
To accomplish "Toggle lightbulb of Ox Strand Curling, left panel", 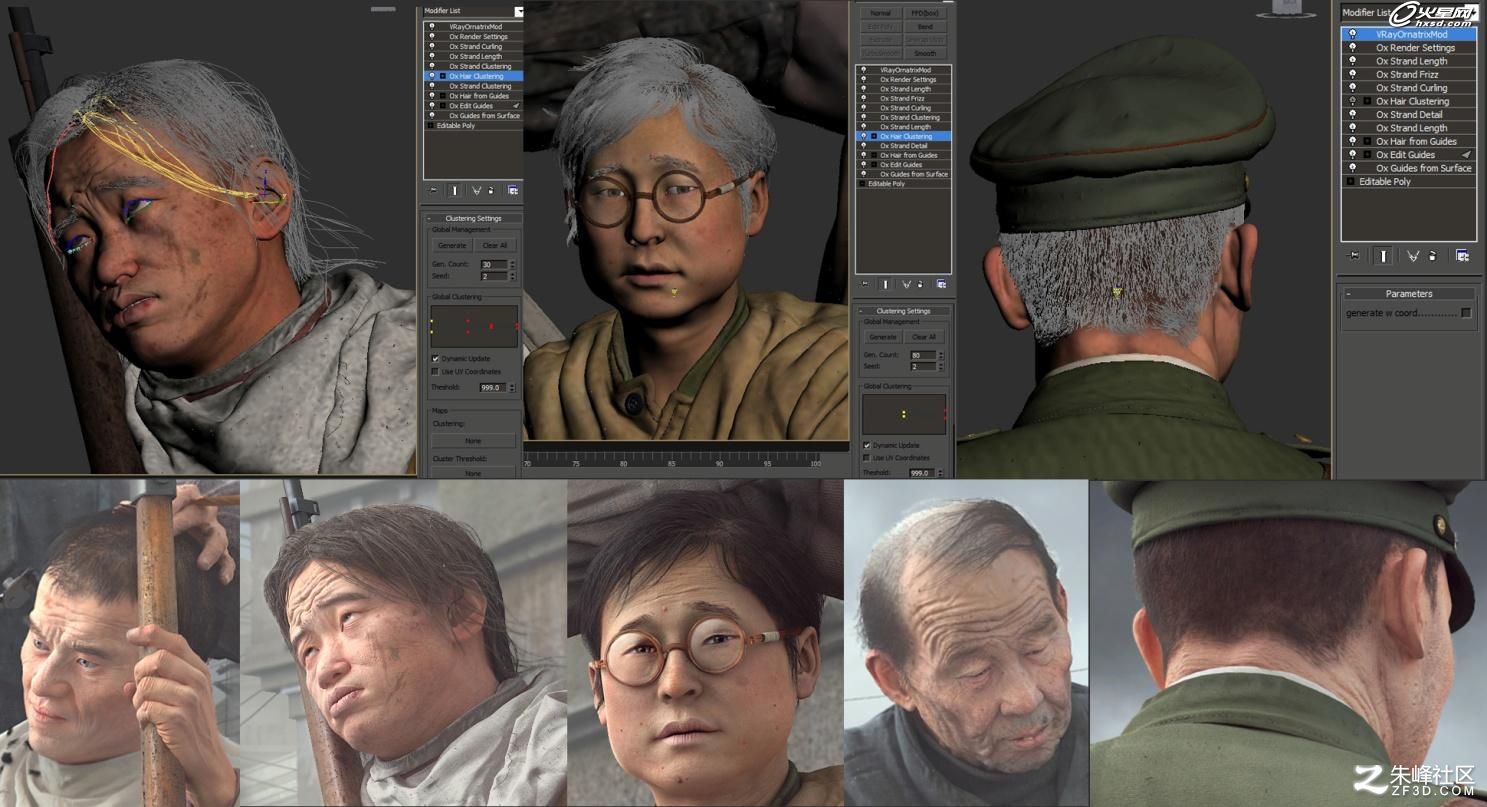I will [x=432, y=46].
